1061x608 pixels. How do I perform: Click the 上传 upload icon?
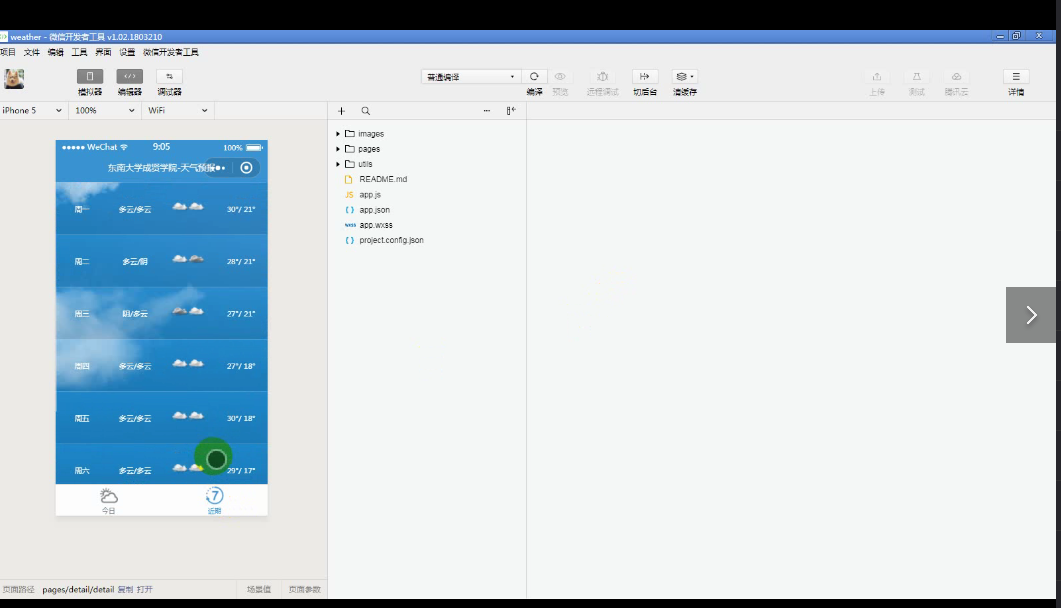[877, 76]
